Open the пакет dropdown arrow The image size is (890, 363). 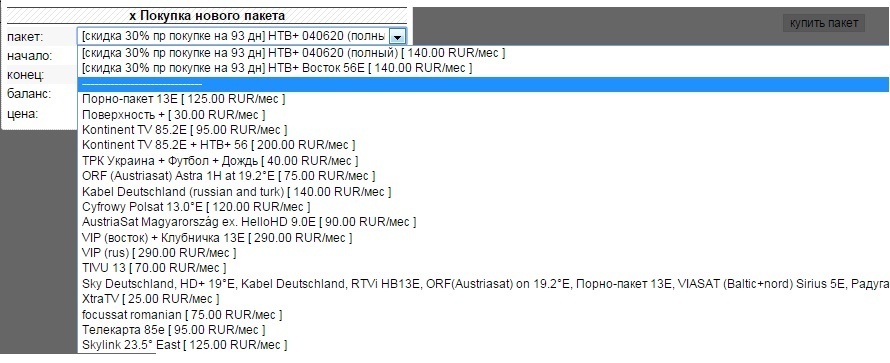coord(398,37)
